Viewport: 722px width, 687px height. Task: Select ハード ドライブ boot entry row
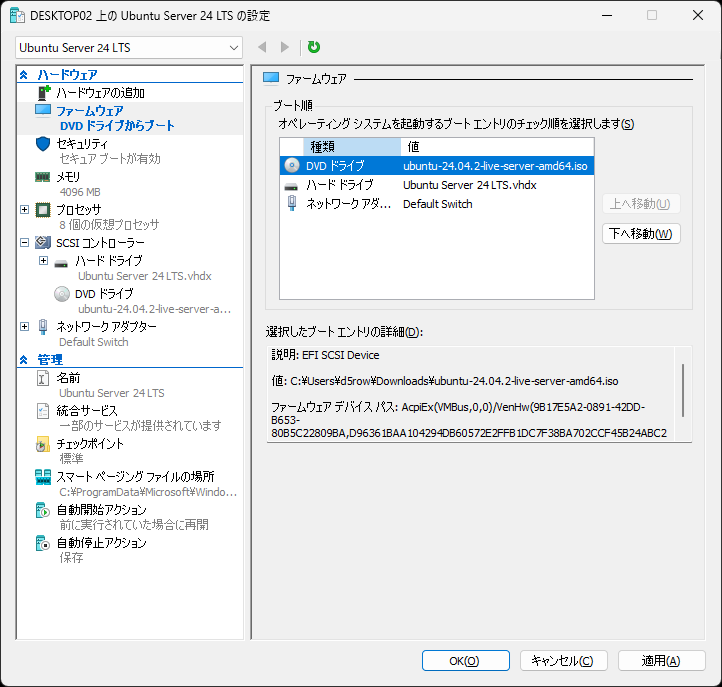(x=437, y=185)
